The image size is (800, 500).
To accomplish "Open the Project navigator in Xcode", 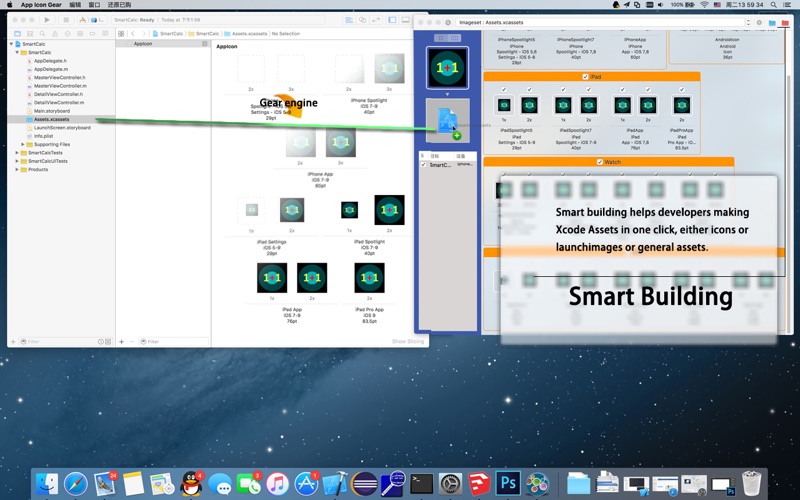I will pyautogui.click(x=17, y=34).
